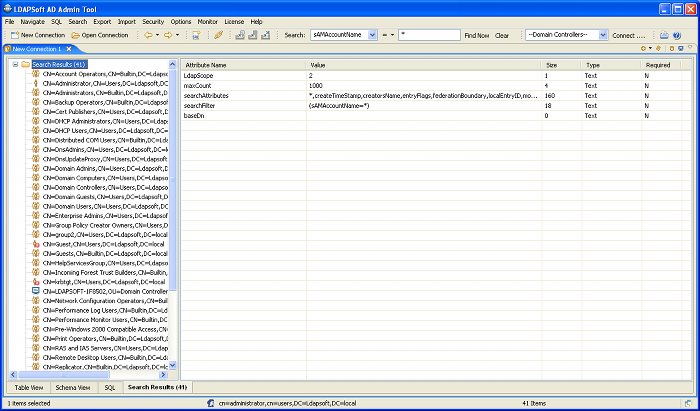Screen dimensions: 700x411
Task: Switch to the Table View tab
Action: click(x=28, y=386)
